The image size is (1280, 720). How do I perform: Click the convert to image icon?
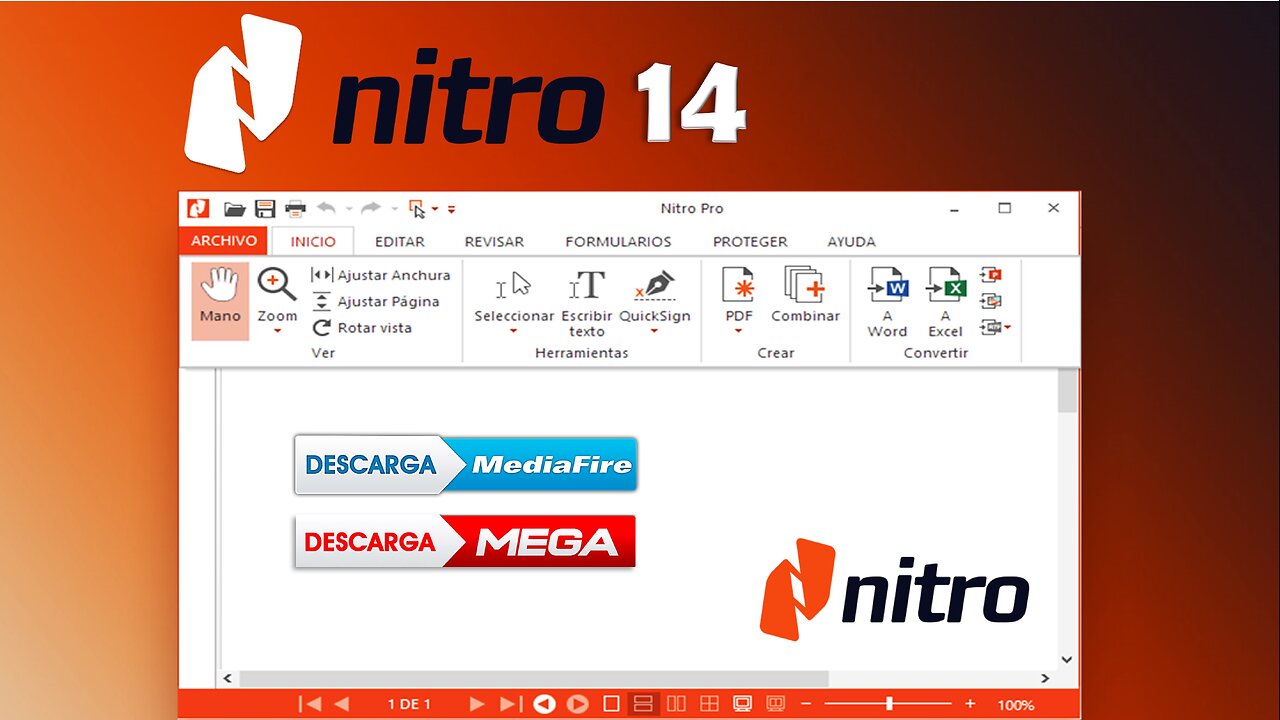click(x=991, y=301)
